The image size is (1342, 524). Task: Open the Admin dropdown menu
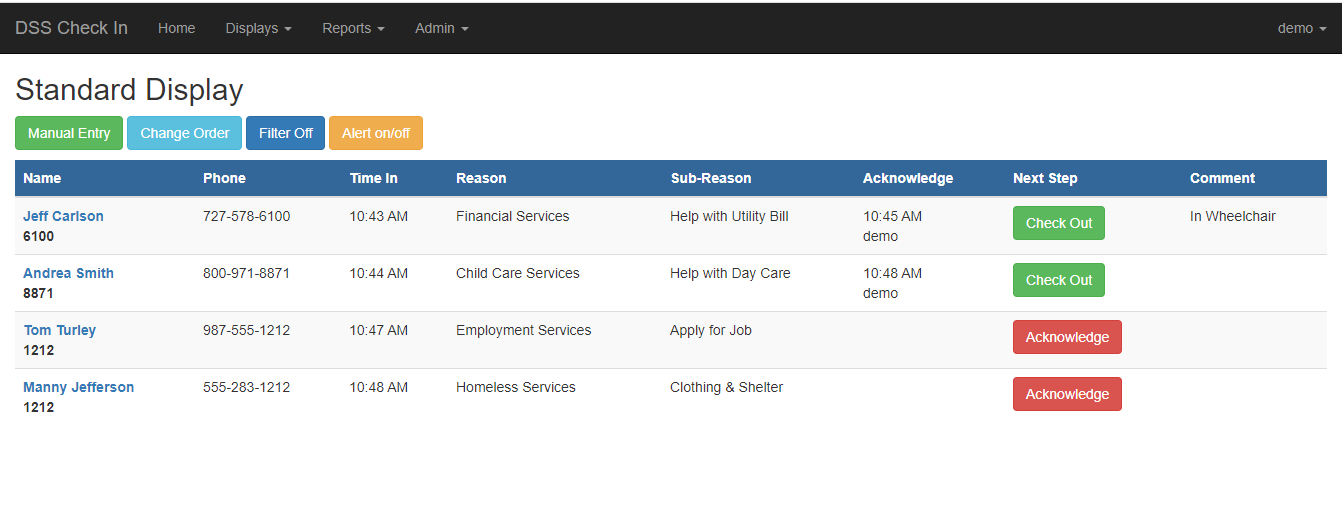[x=441, y=28]
